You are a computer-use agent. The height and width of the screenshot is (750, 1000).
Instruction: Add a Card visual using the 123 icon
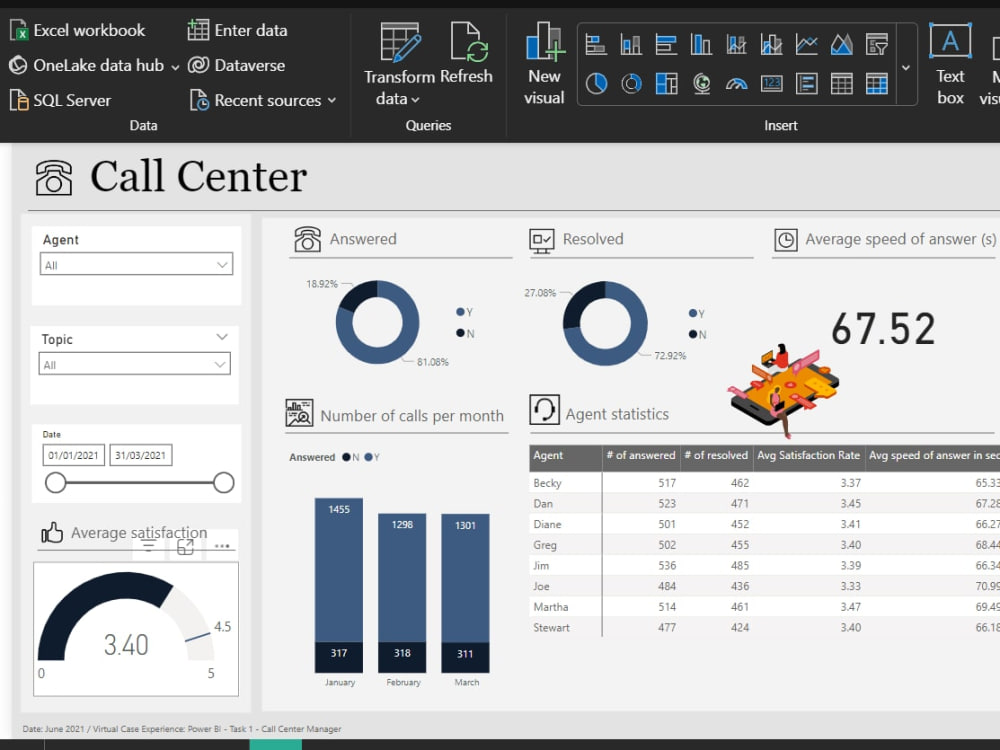pos(772,84)
